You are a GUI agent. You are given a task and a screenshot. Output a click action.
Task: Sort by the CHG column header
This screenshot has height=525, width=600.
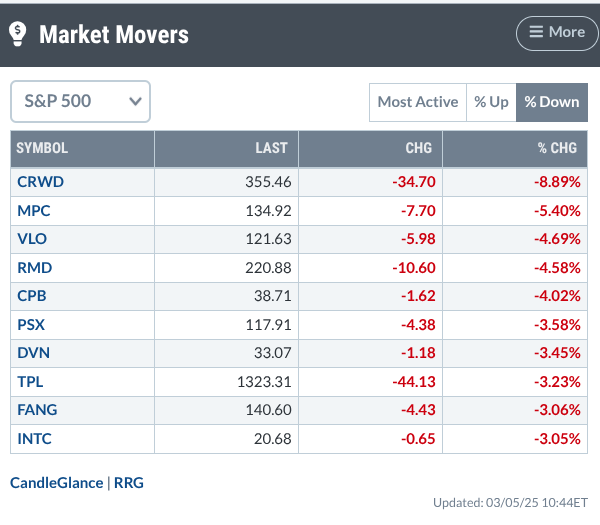370,148
